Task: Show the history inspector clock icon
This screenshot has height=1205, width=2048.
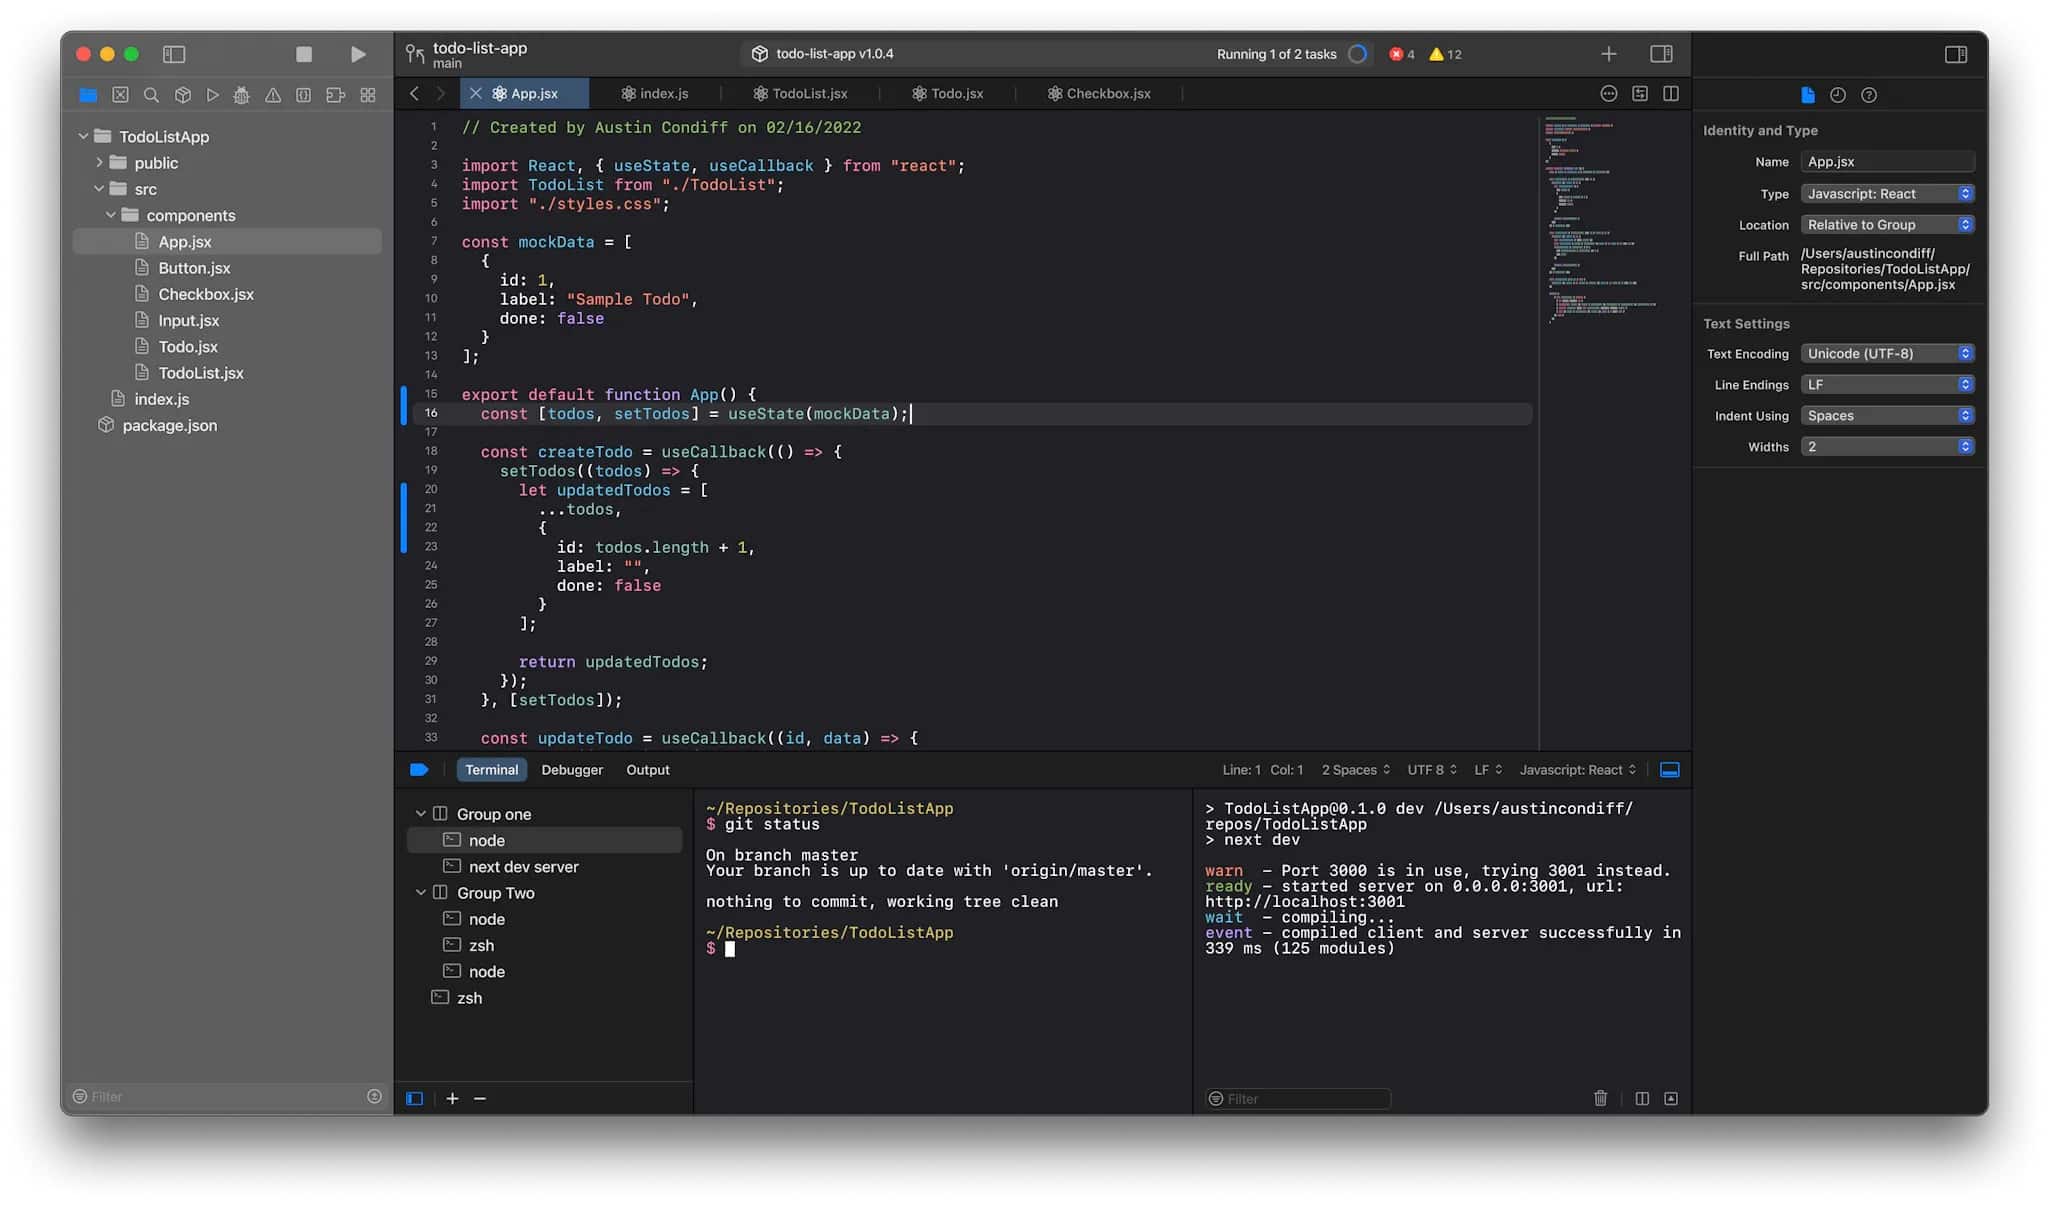Action: click(x=1838, y=95)
